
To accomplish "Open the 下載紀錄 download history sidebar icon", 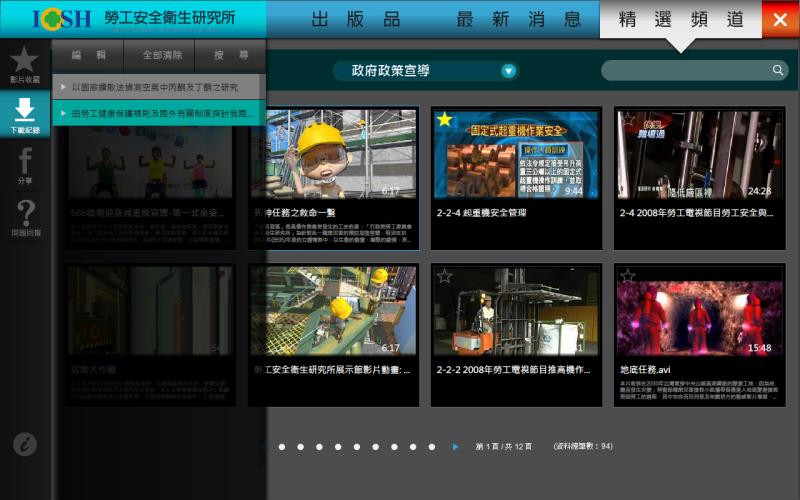I will pyautogui.click(x=24, y=115).
